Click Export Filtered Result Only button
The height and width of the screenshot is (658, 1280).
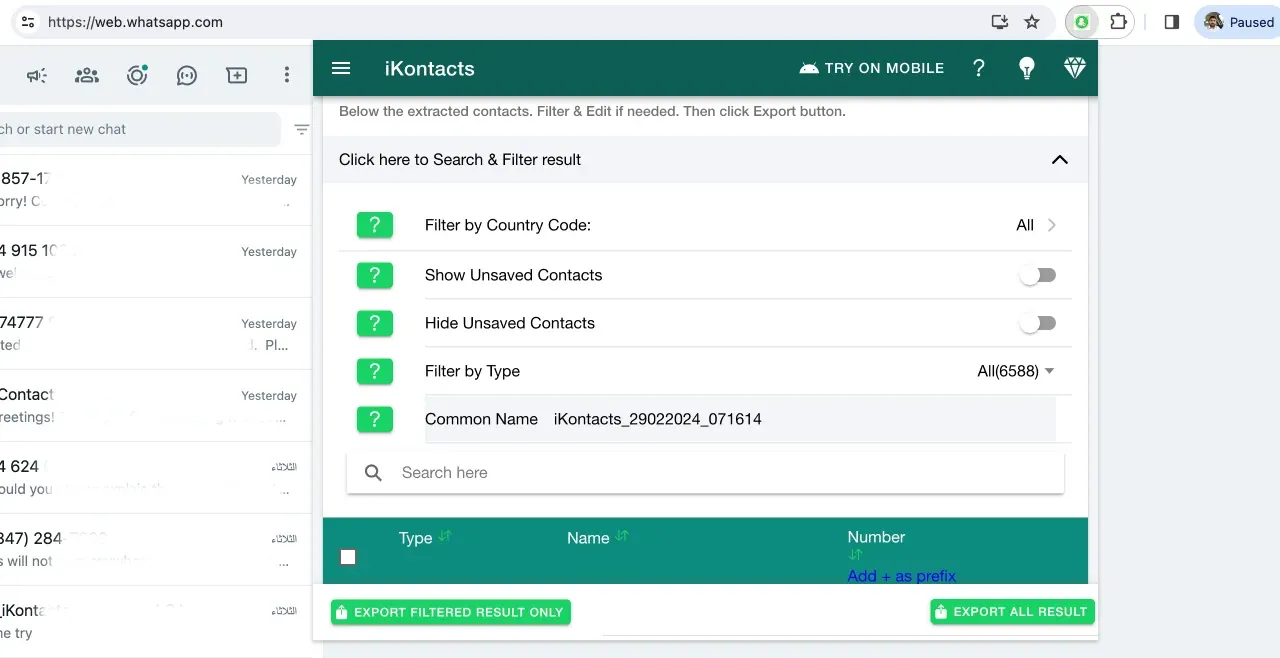[x=451, y=612]
